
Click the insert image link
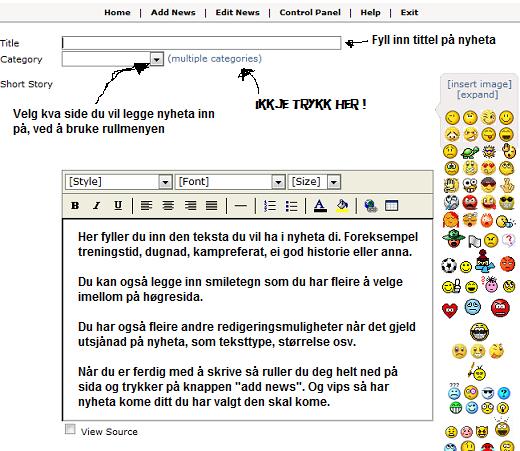pyautogui.click(x=479, y=84)
